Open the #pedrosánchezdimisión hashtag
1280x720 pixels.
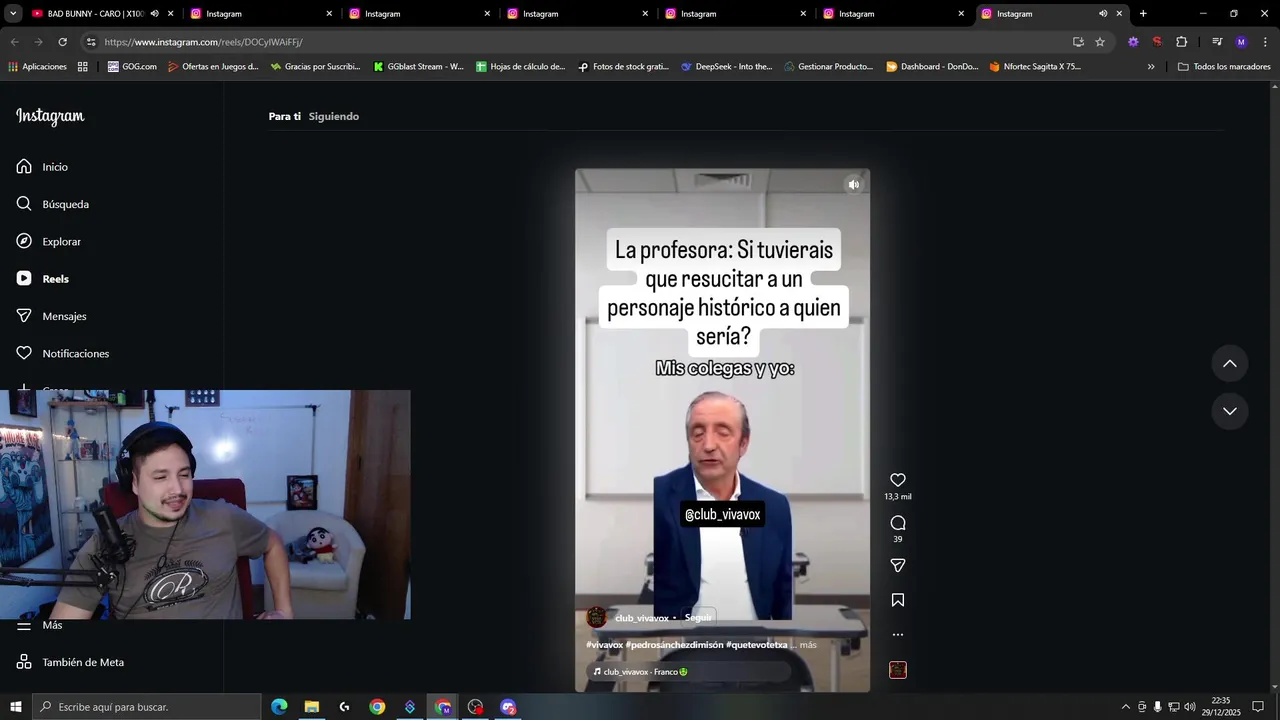(675, 645)
